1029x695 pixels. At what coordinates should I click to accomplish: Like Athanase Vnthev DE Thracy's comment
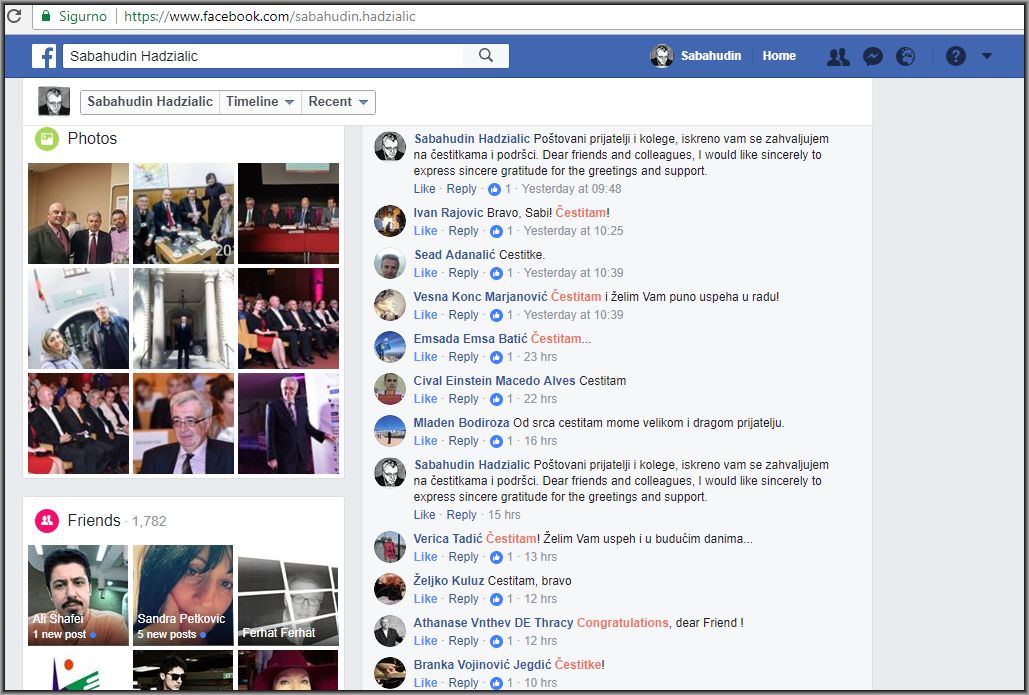click(x=425, y=641)
